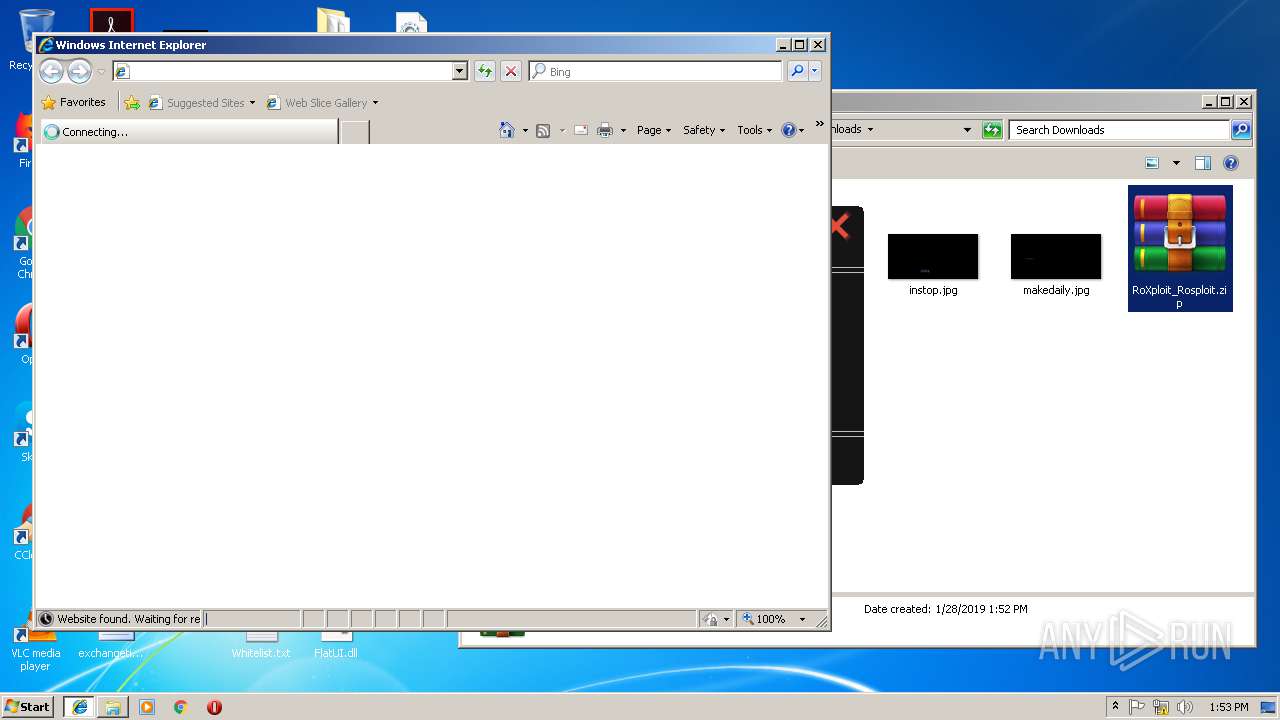
Task: Open the Safety menu
Action: [x=704, y=130]
